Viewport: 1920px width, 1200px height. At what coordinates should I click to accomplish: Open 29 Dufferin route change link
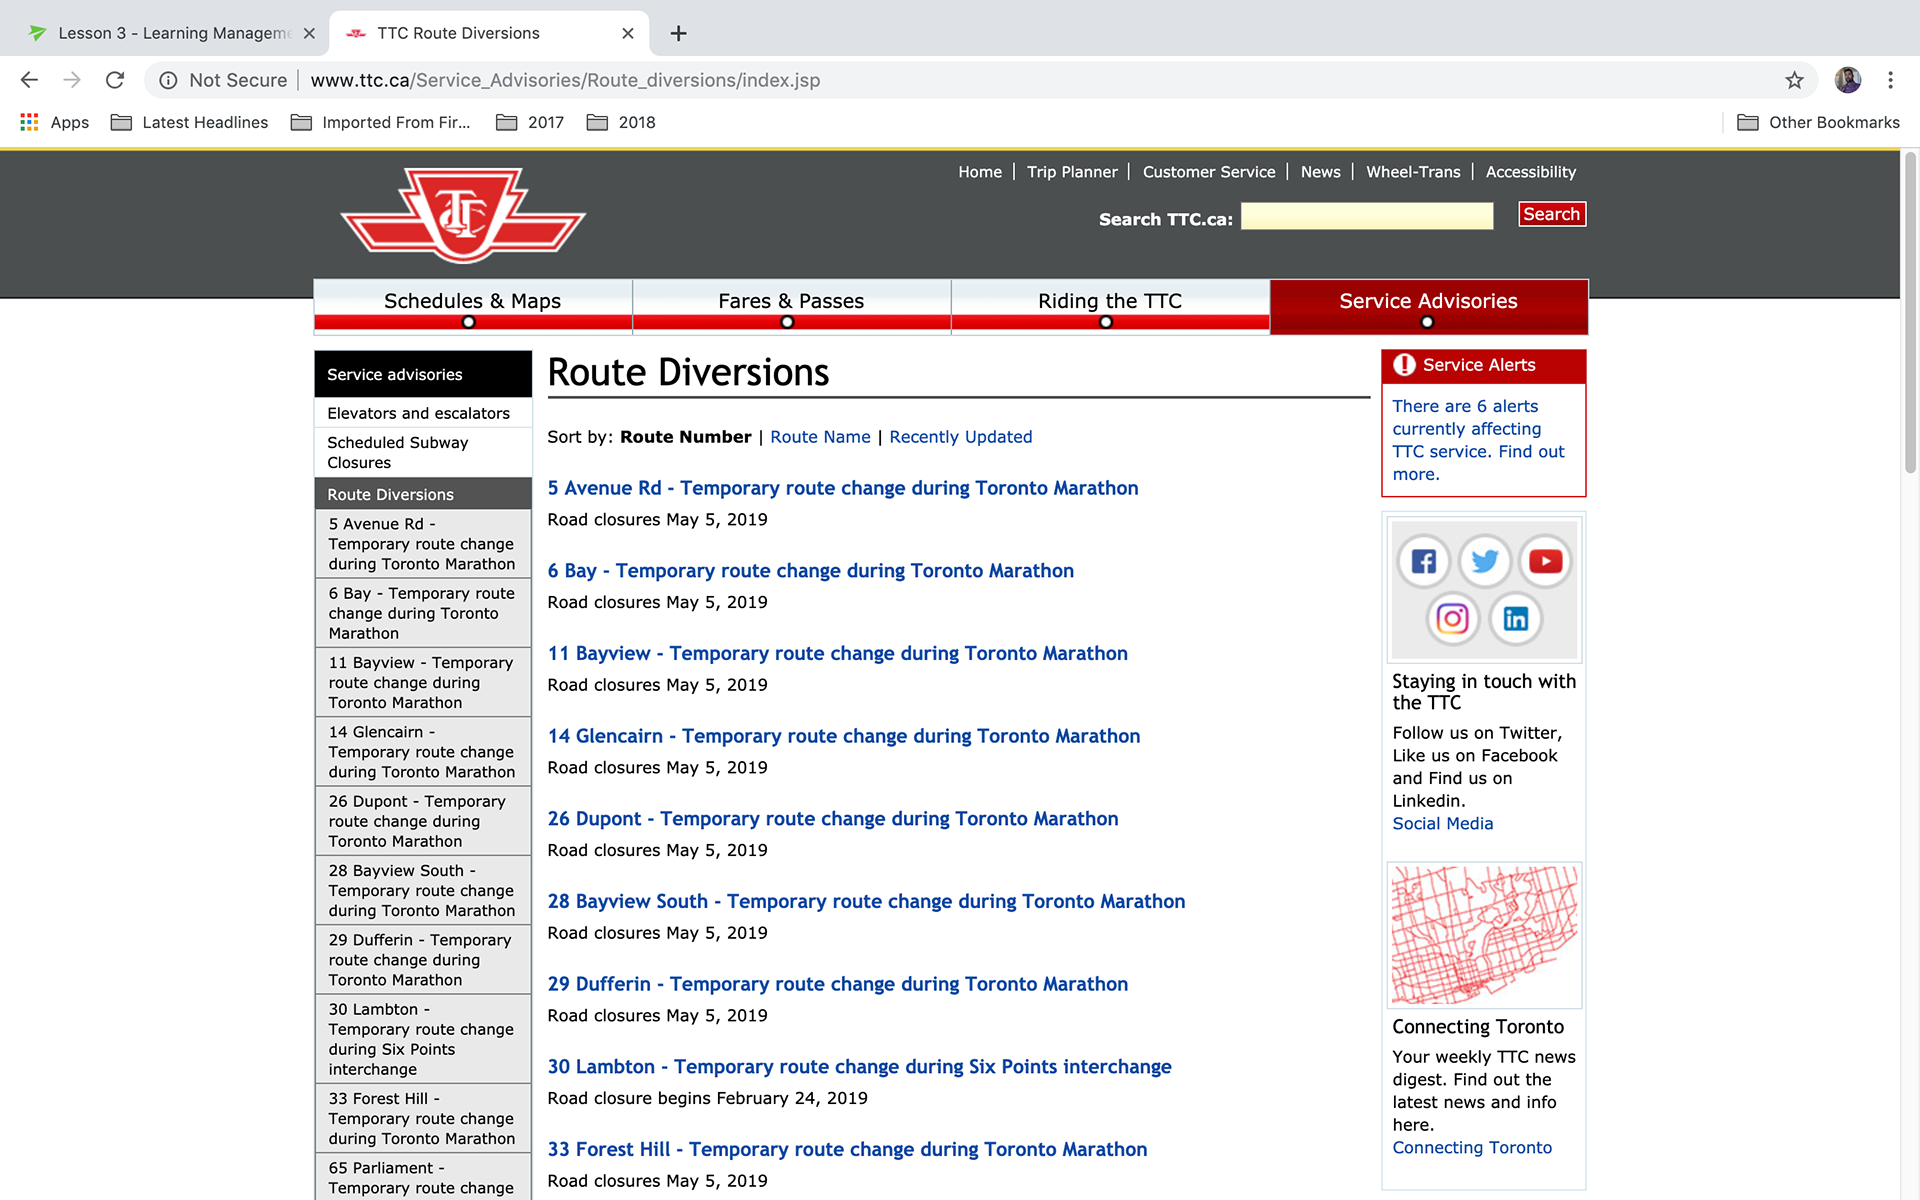pos(837,984)
